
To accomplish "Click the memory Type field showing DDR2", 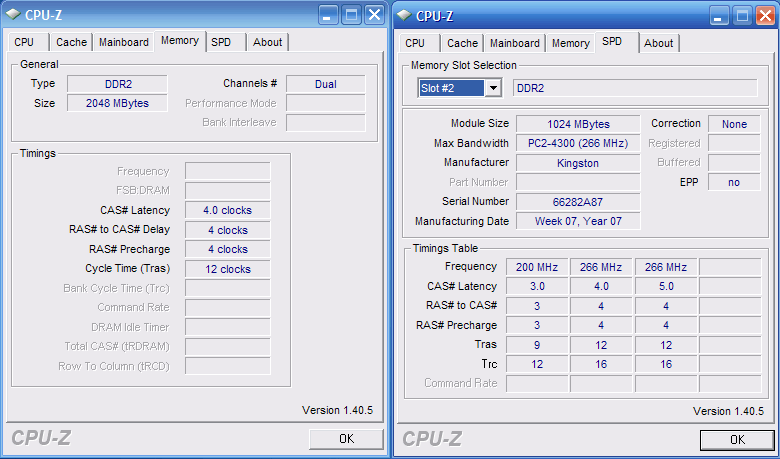I will (x=117, y=84).
